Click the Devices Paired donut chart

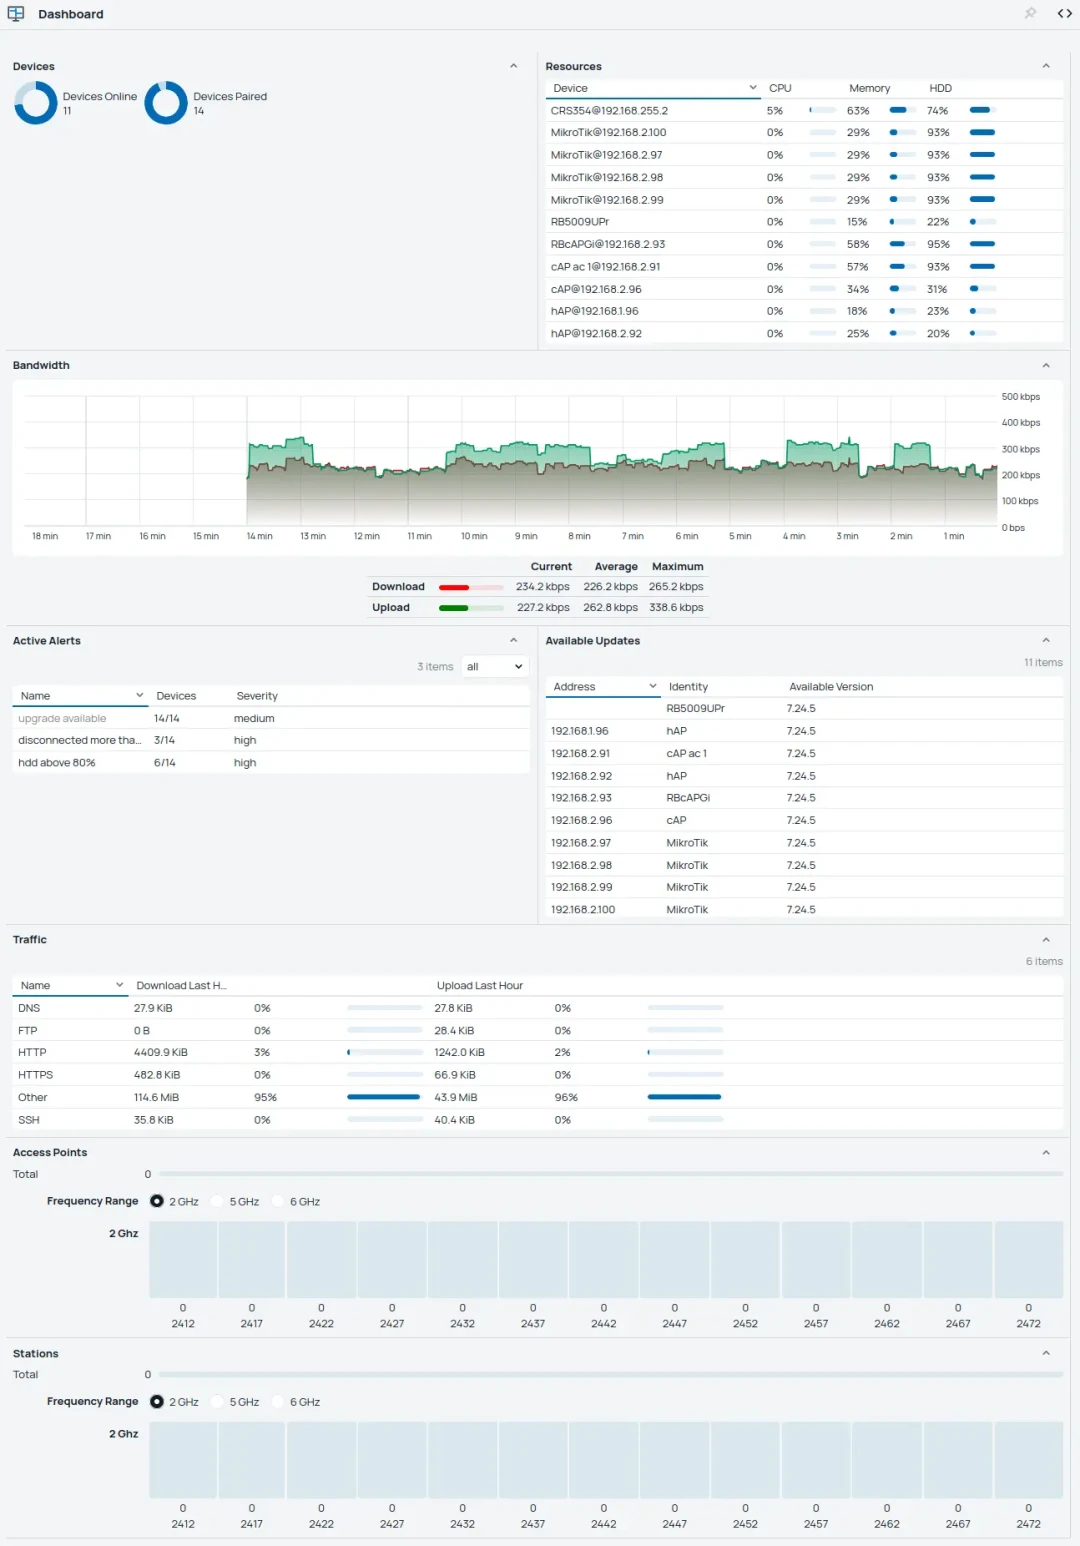(x=166, y=103)
